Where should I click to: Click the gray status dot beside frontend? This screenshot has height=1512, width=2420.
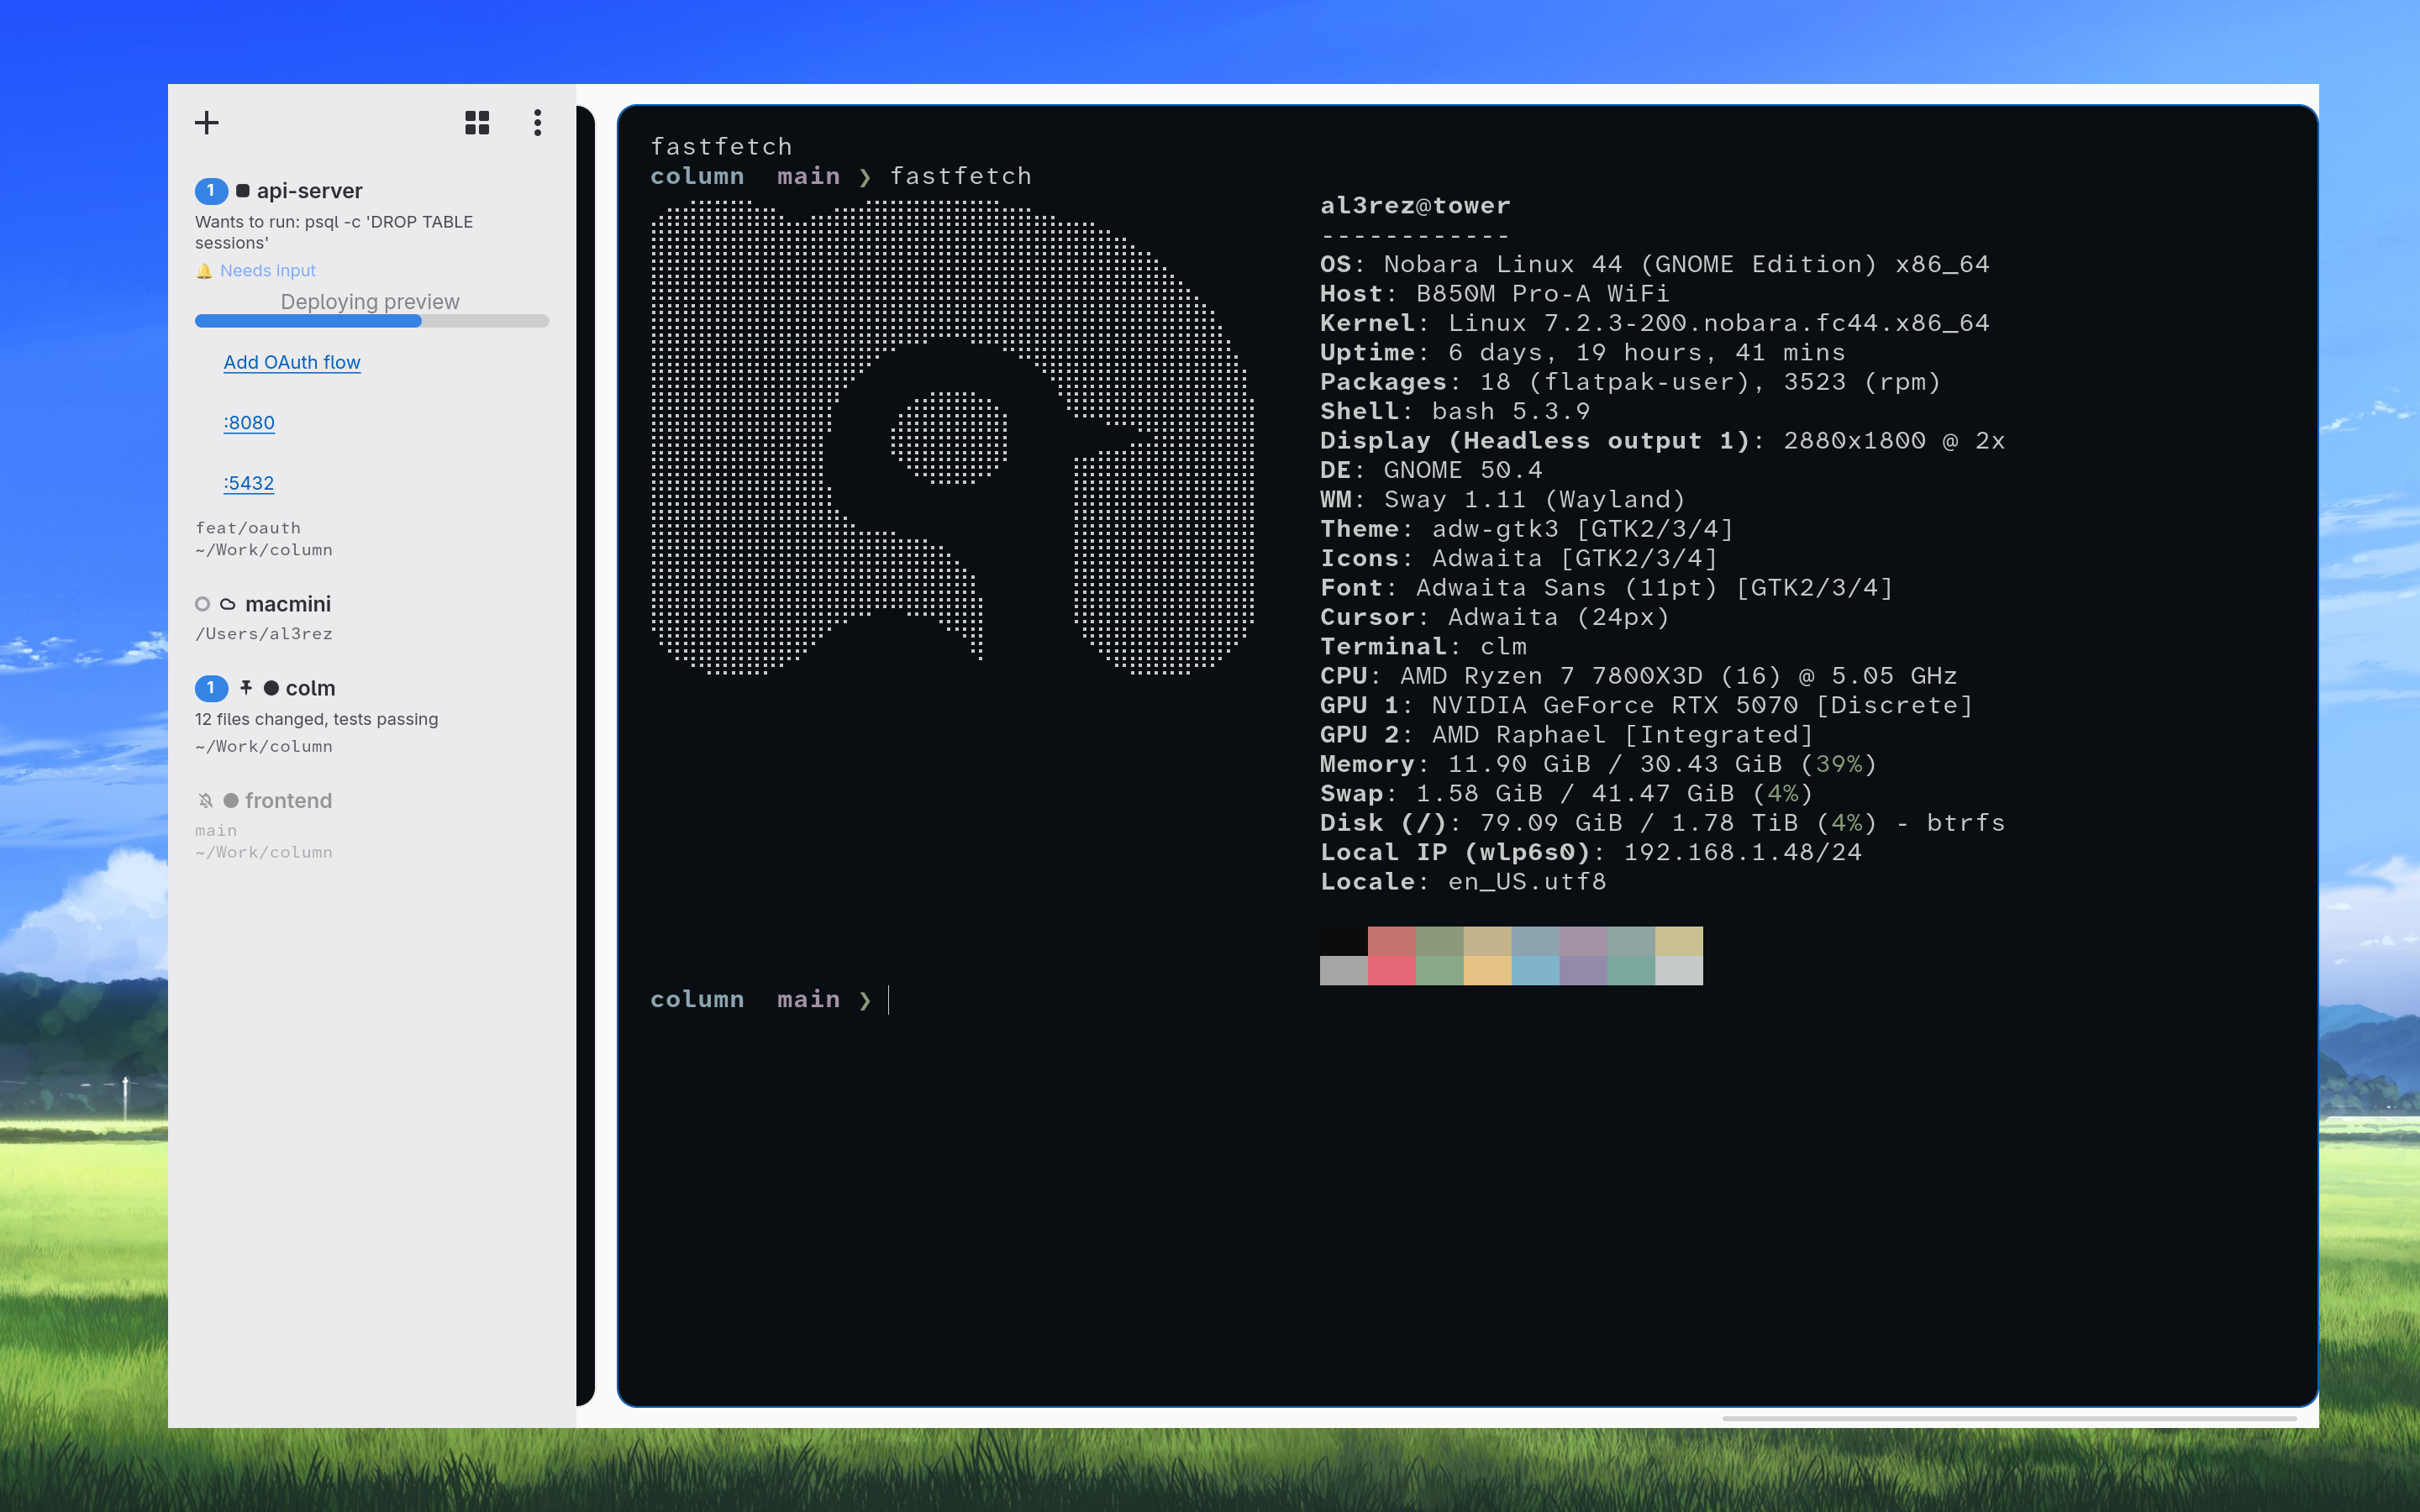231,800
